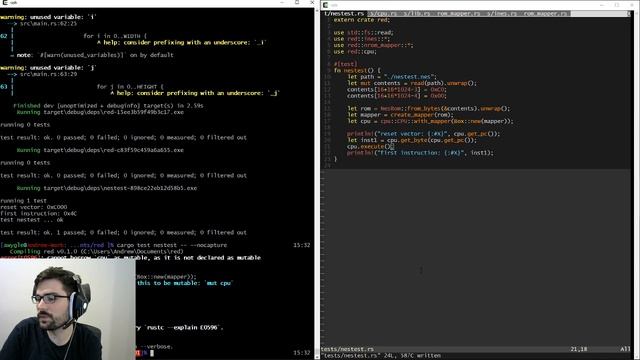Click the 'src\main.rs:62:25' location in terminal
This screenshot has width=640, height=360.
(x=48, y=24)
